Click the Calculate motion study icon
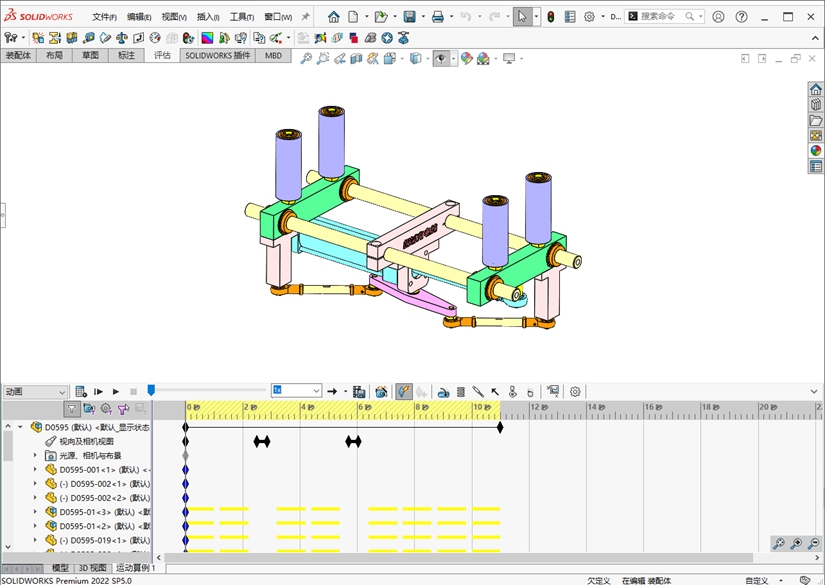Image resolution: width=825 pixels, height=585 pixels. (82, 392)
